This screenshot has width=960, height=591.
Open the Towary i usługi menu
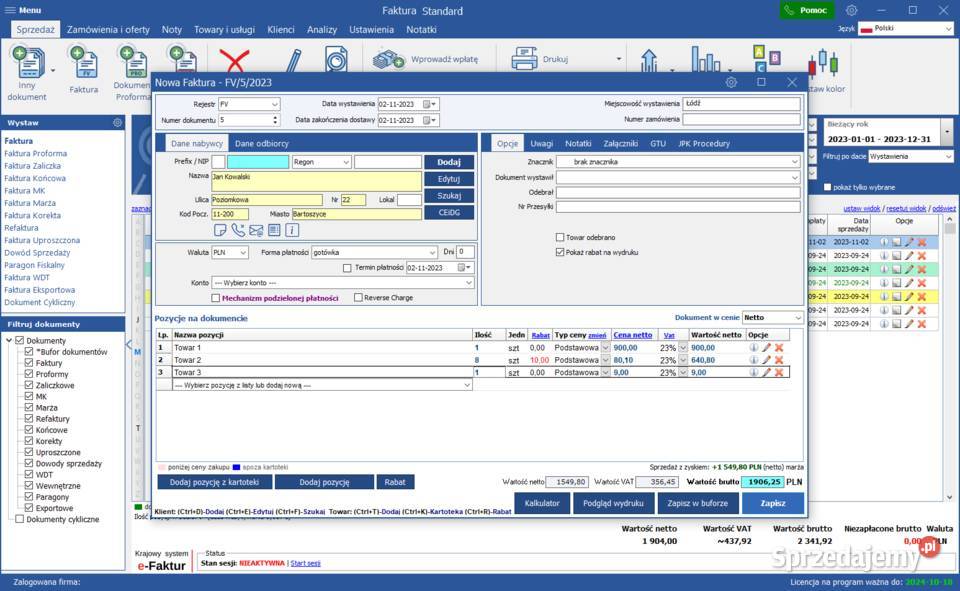coord(224,29)
